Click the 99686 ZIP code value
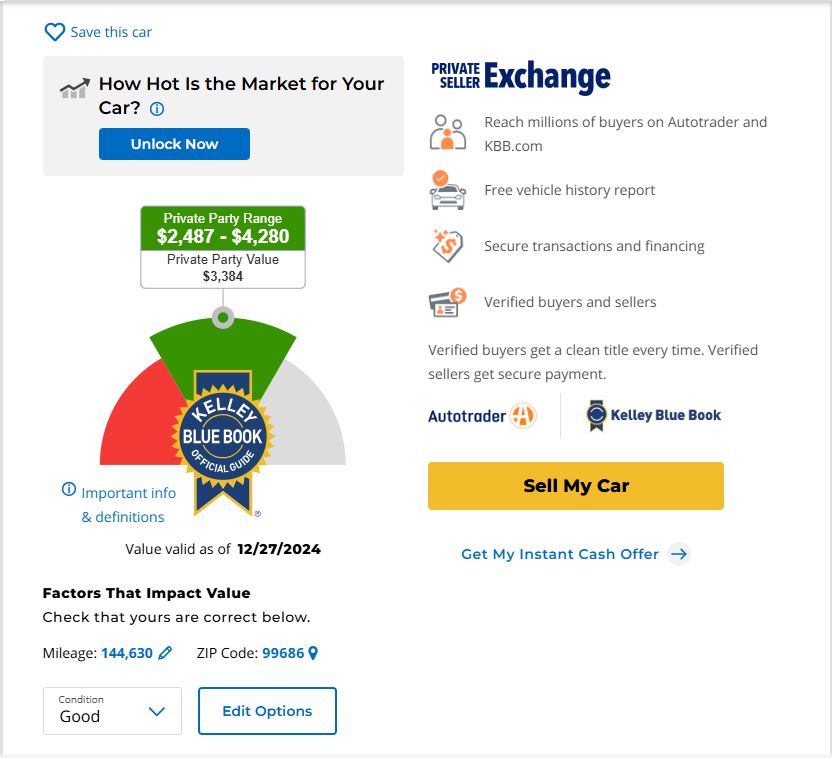 pyautogui.click(x=283, y=653)
